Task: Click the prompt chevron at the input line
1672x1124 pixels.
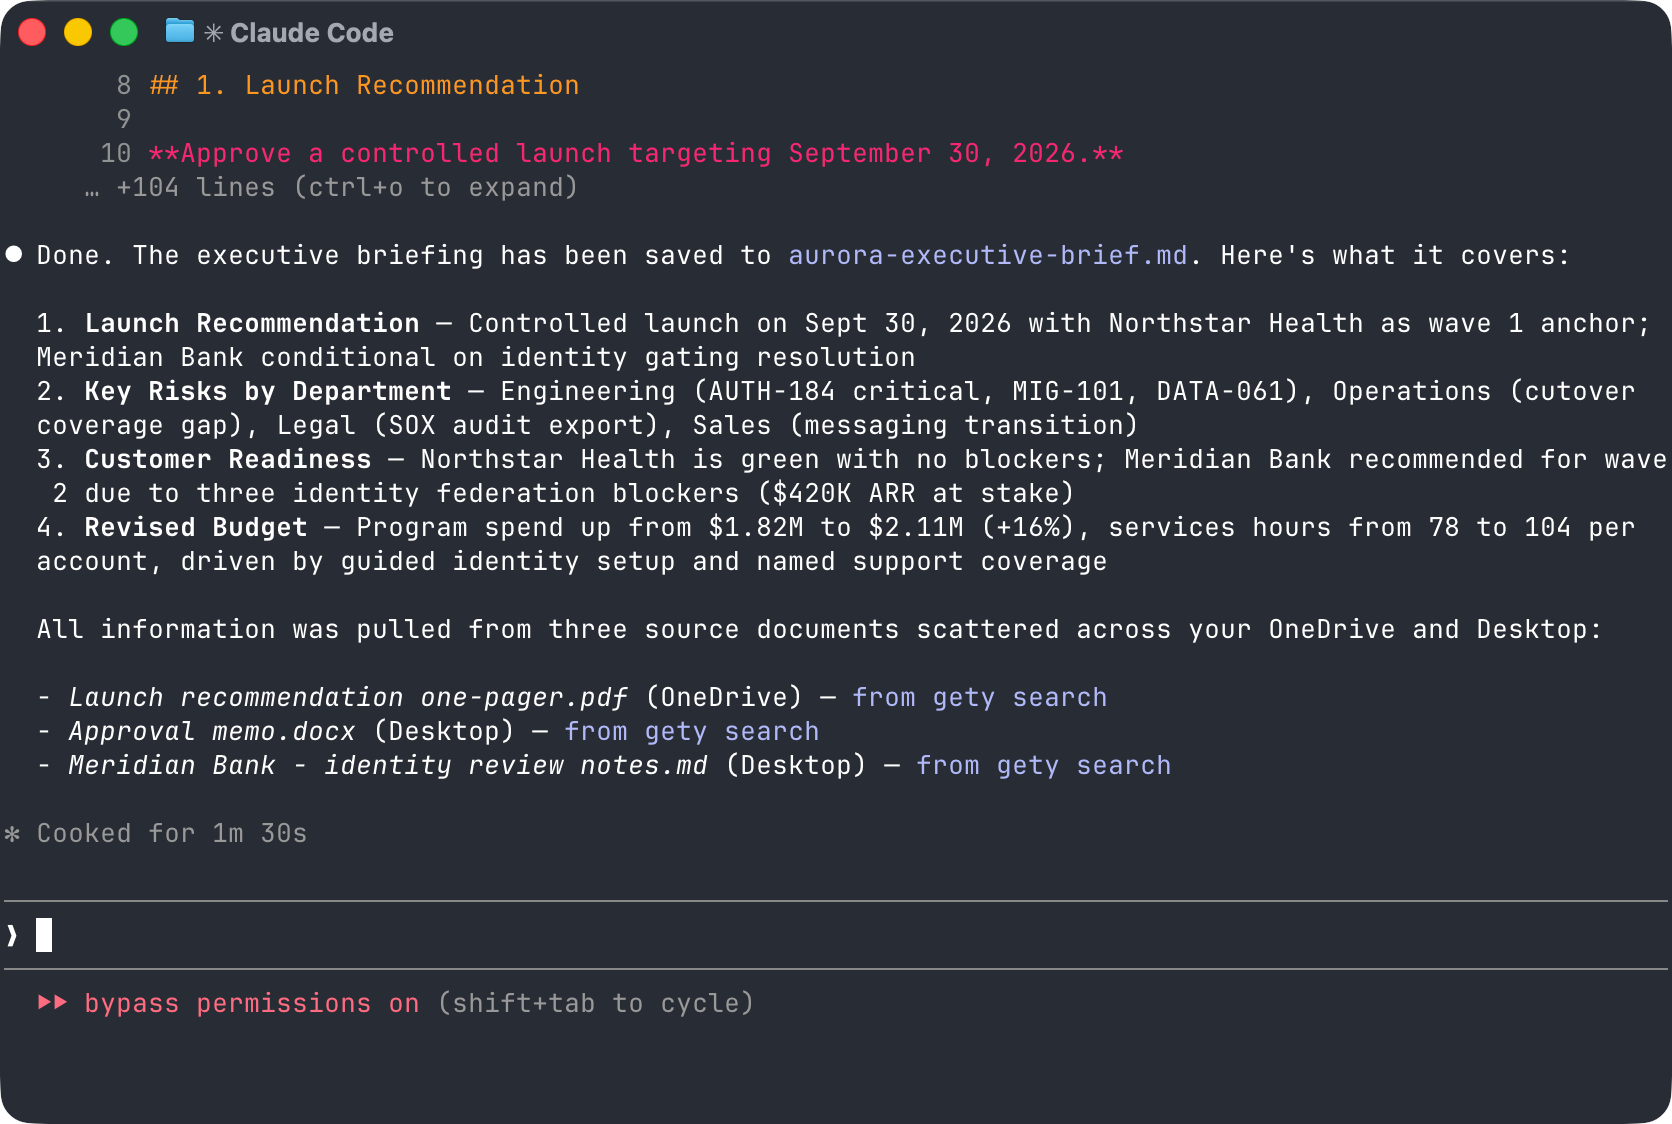Action: click(x=12, y=934)
